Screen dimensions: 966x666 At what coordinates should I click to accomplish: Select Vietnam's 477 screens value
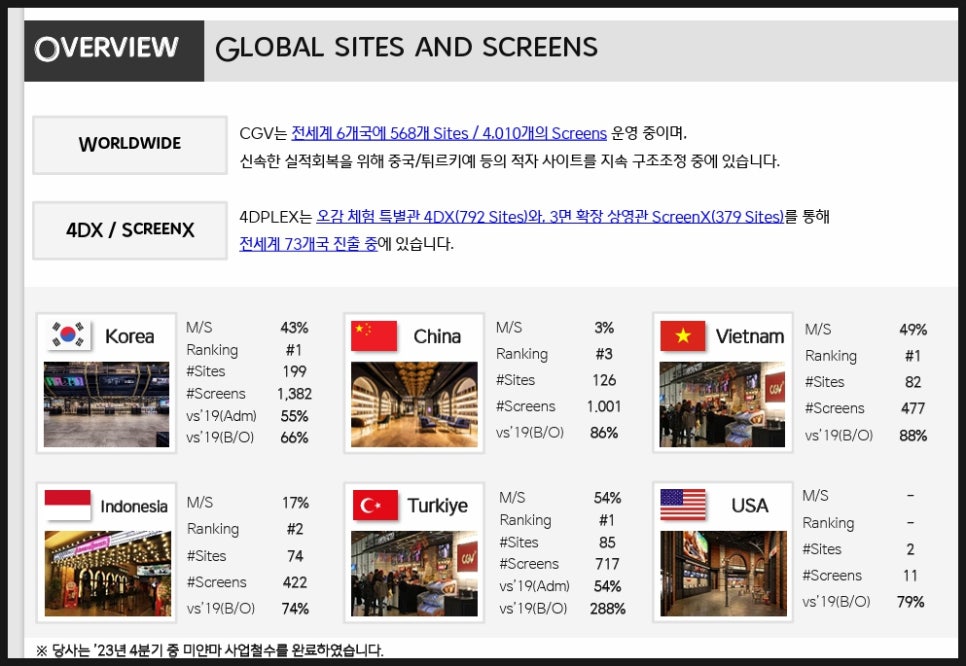pyautogui.click(x=913, y=408)
